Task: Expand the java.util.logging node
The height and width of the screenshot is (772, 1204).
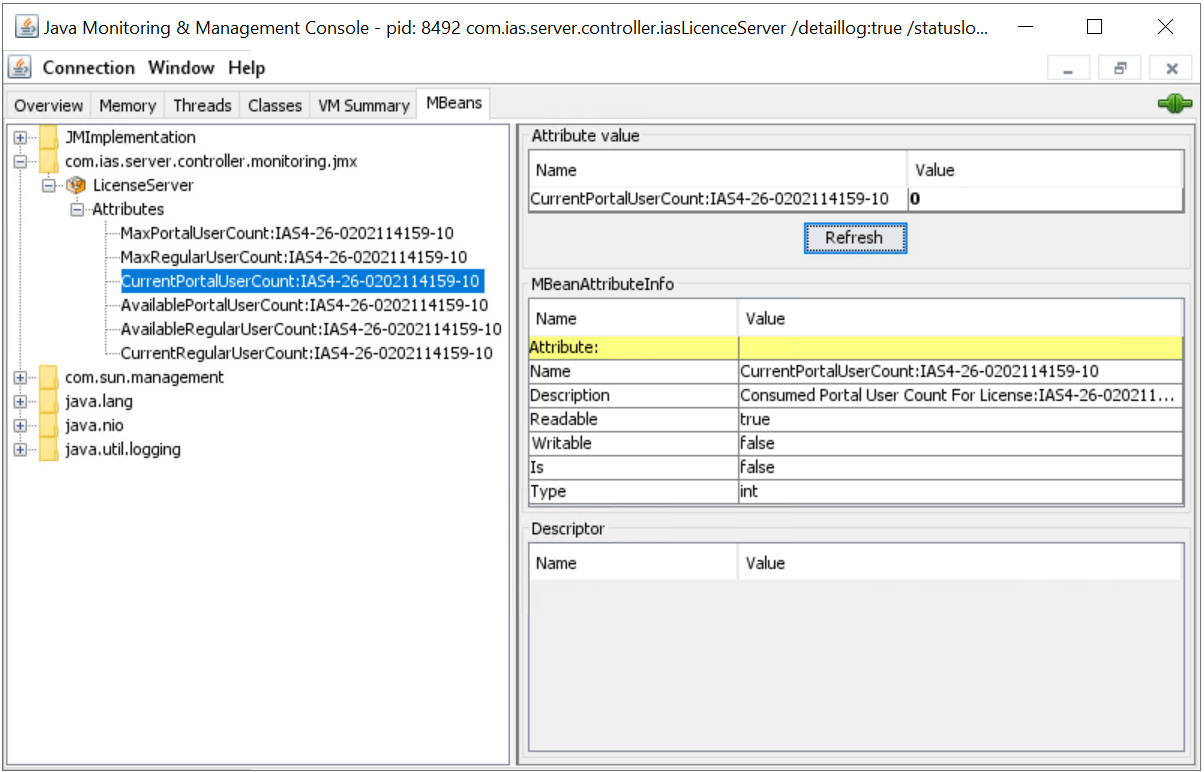Action: pos(19,449)
